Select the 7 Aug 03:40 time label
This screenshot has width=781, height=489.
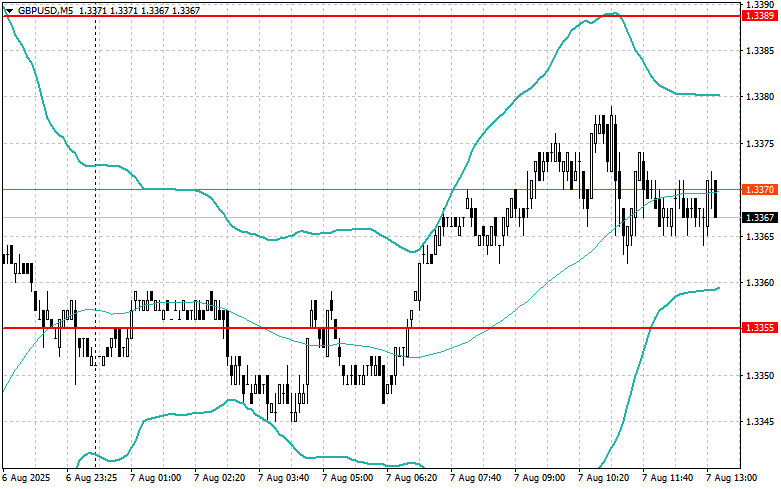click(284, 478)
